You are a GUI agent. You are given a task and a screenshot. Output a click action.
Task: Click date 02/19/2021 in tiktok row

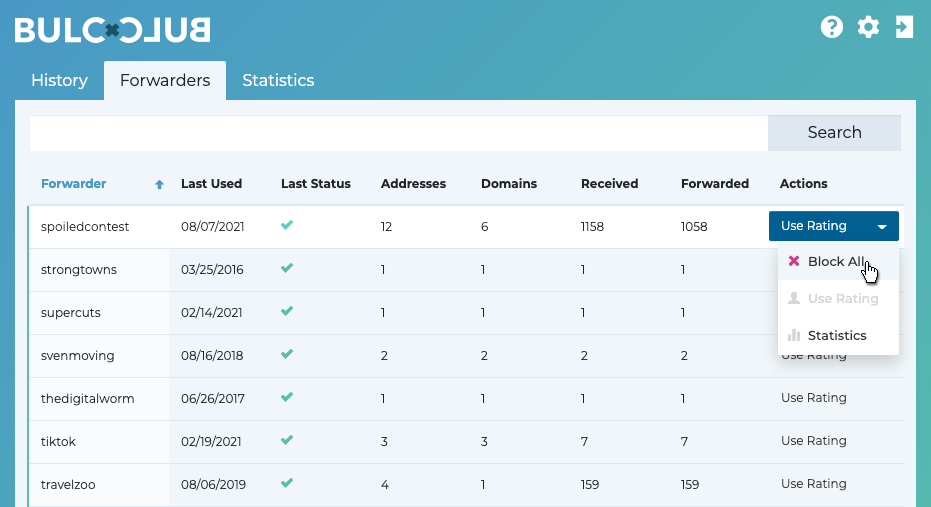(x=211, y=442)
